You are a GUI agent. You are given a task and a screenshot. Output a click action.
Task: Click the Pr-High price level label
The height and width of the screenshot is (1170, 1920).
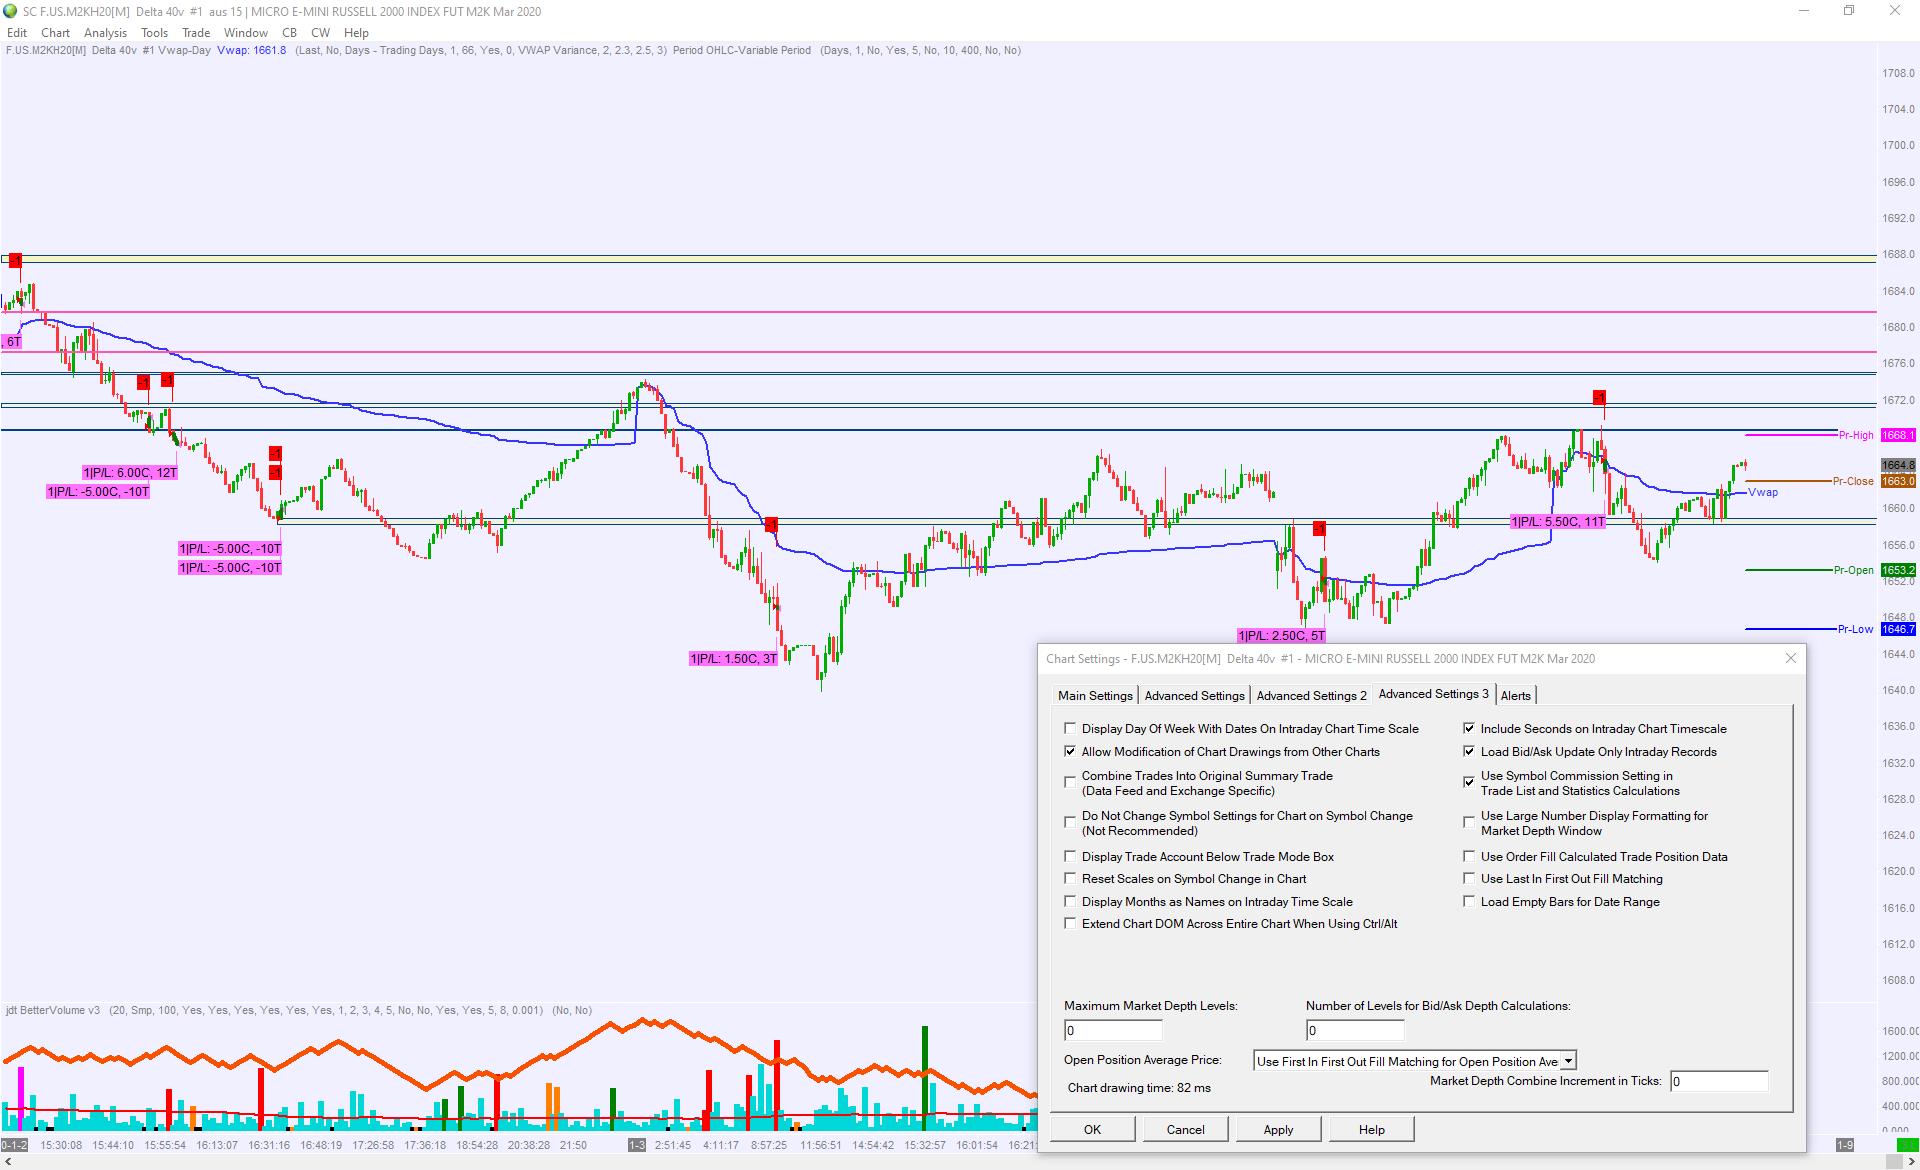1855,435
